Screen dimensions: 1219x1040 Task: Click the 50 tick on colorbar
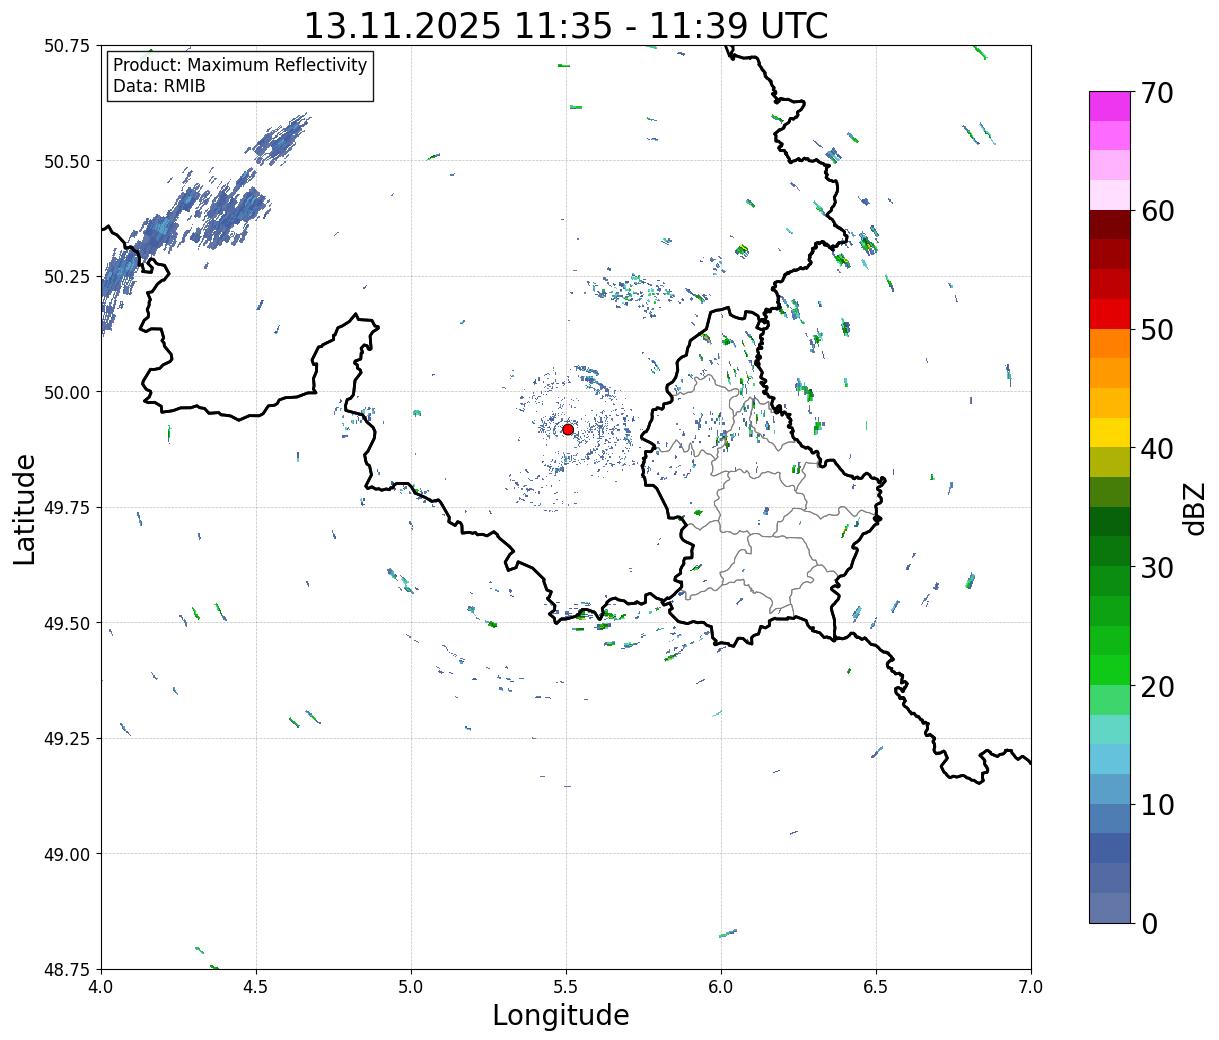[1157, 329]
